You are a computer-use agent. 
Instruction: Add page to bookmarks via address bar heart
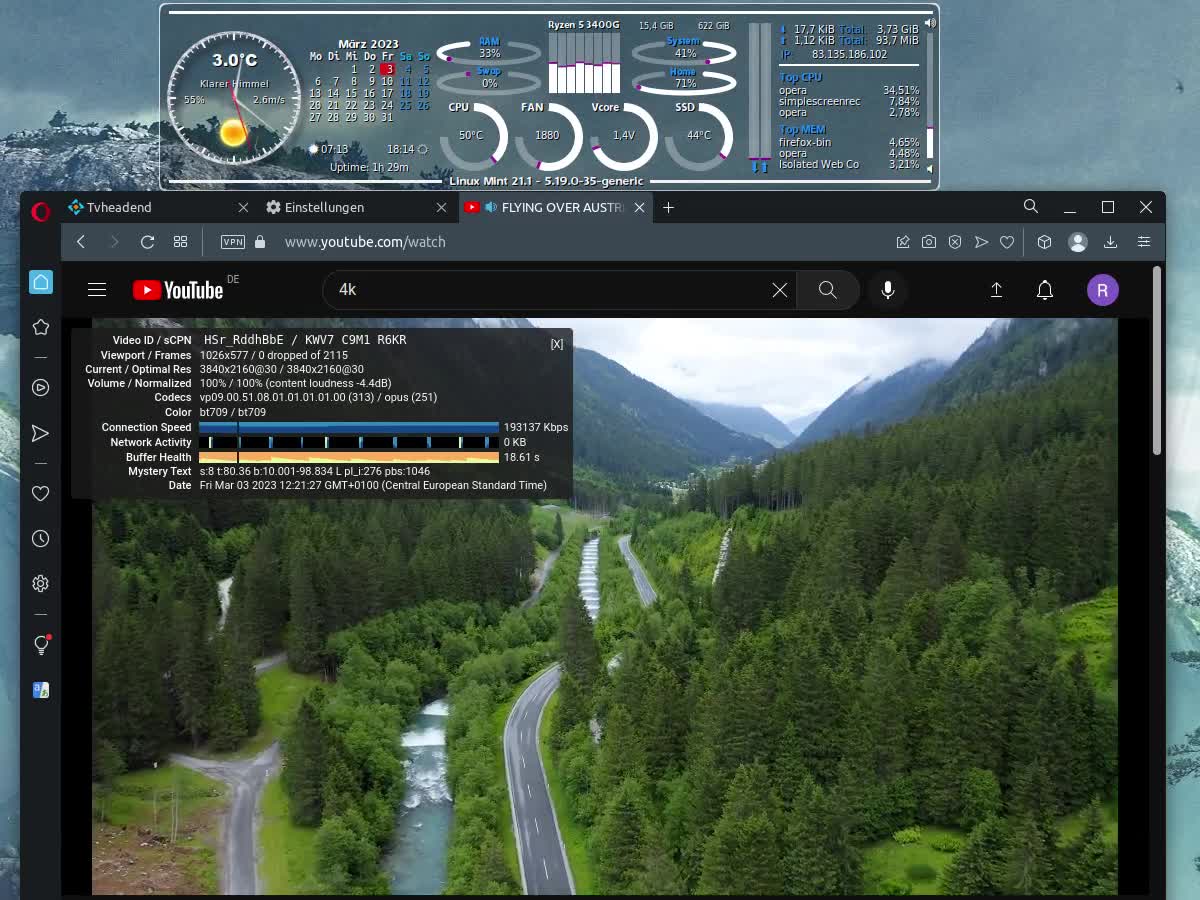point(1007,242)
